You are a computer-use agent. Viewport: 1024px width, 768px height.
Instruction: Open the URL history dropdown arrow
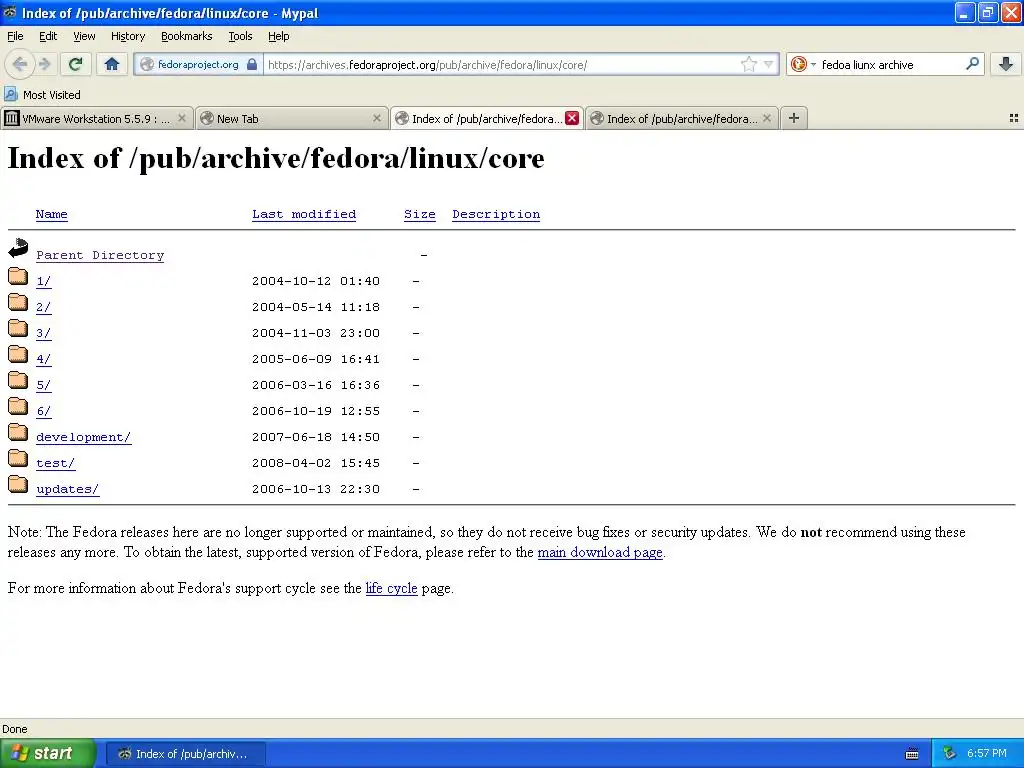769,64
